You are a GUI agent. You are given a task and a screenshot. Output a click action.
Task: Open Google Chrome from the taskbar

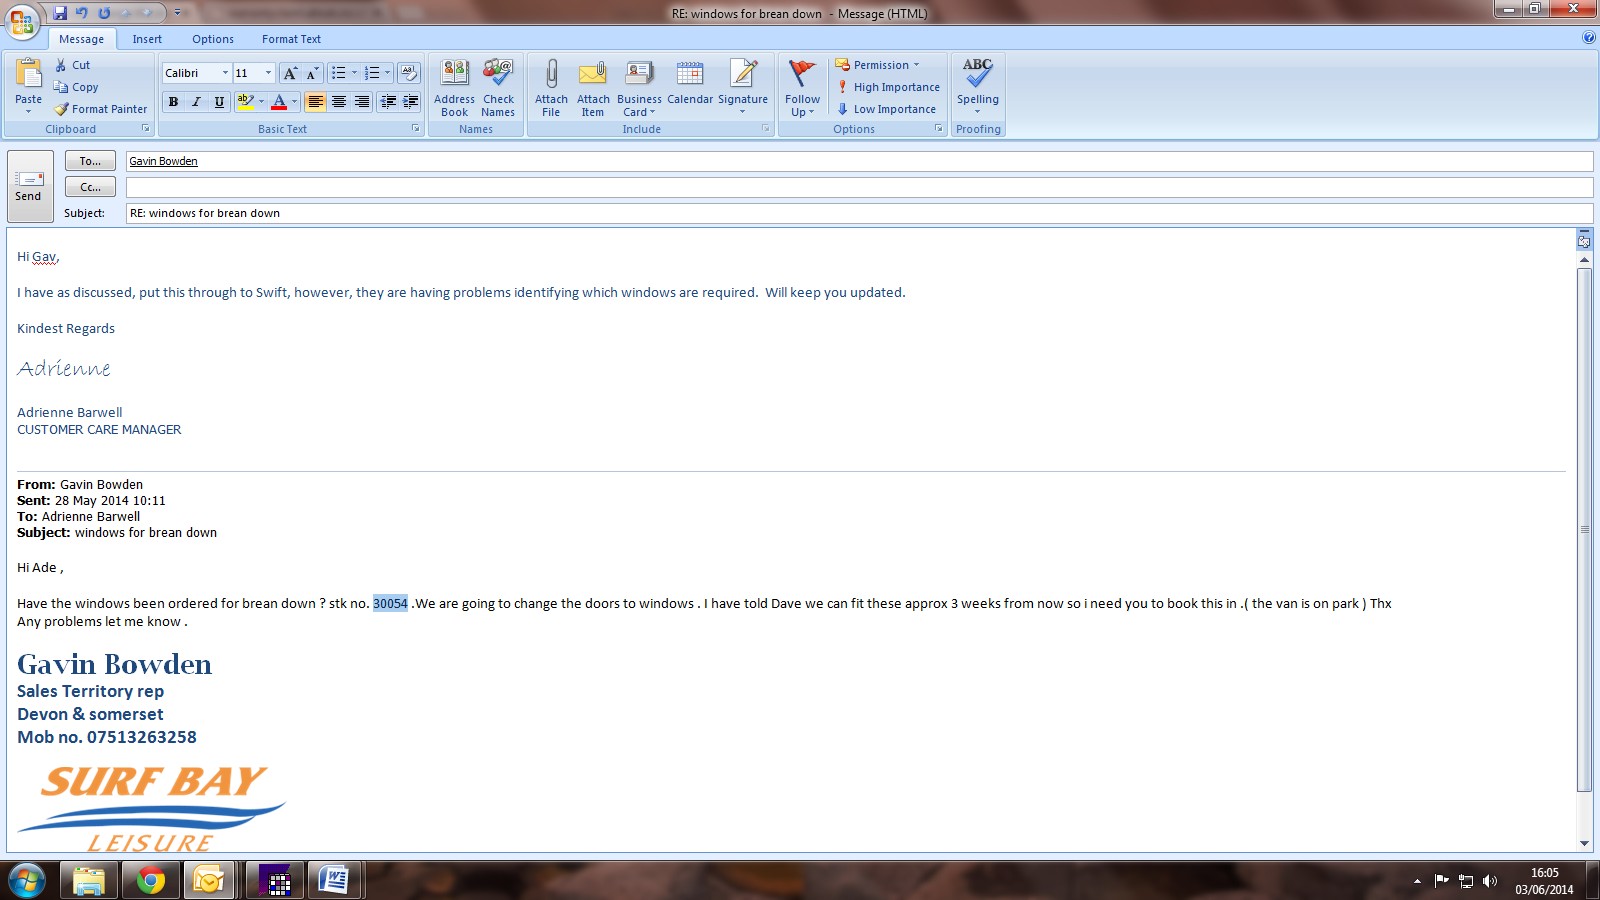tap(151, 880)
